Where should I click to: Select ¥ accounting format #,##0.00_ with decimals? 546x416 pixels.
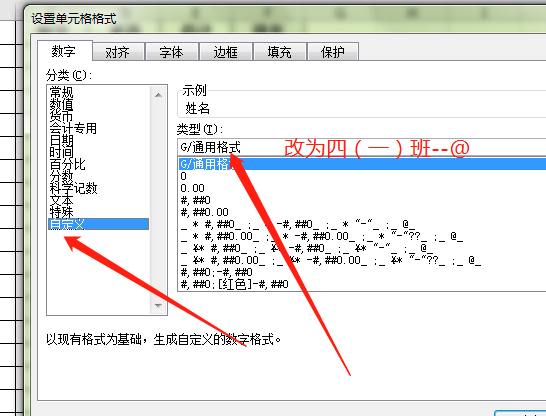pyautogui.click(x=362, y=260)
